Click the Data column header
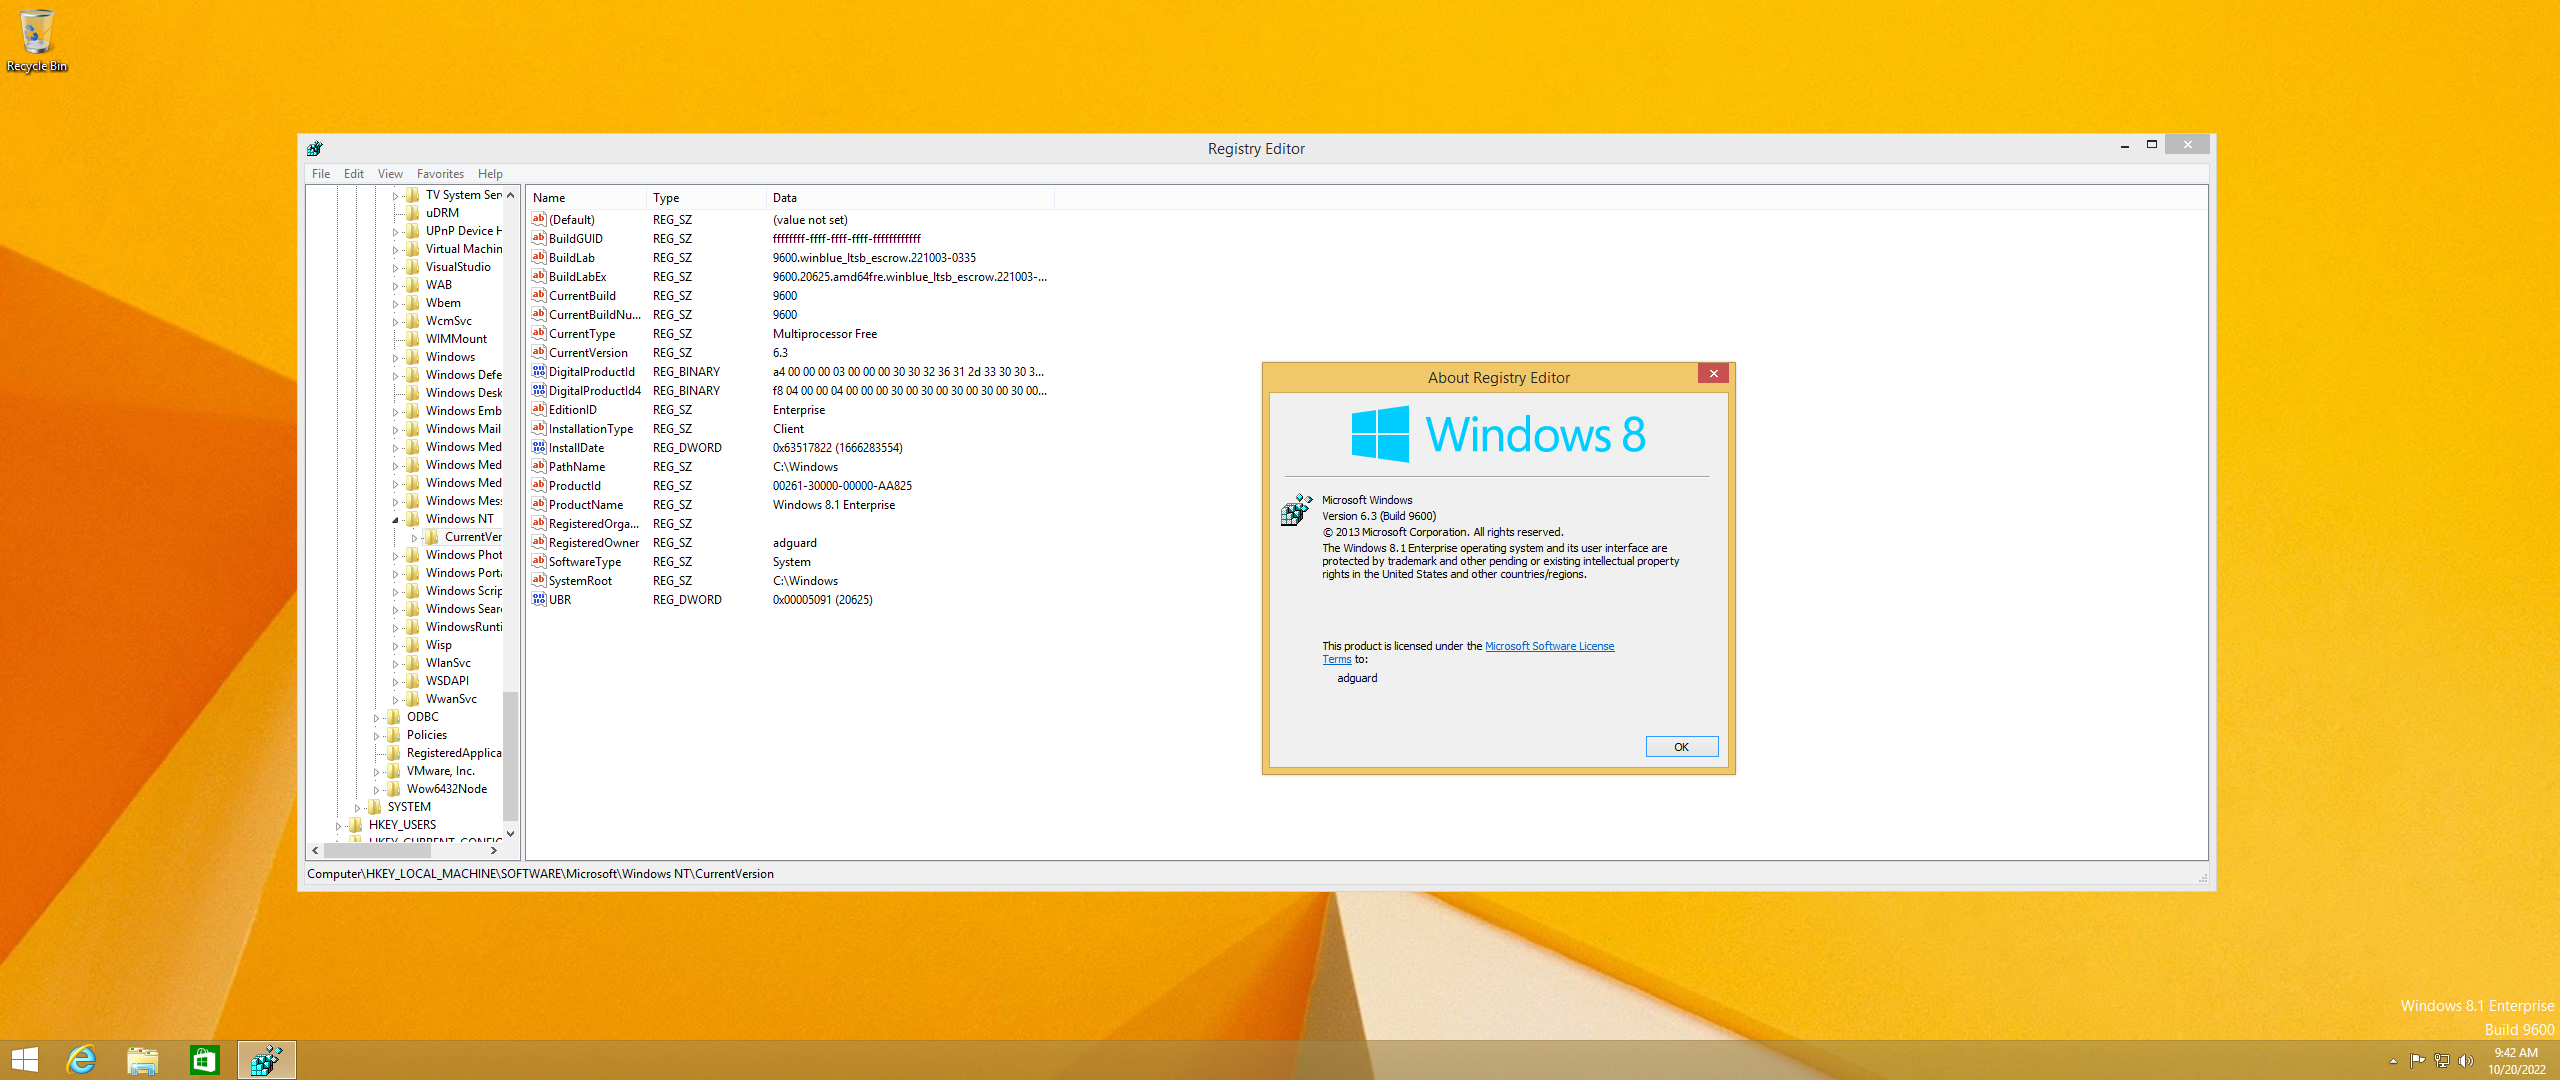This screenshot has width=2560, height=1080. click(x=910, y=197)
